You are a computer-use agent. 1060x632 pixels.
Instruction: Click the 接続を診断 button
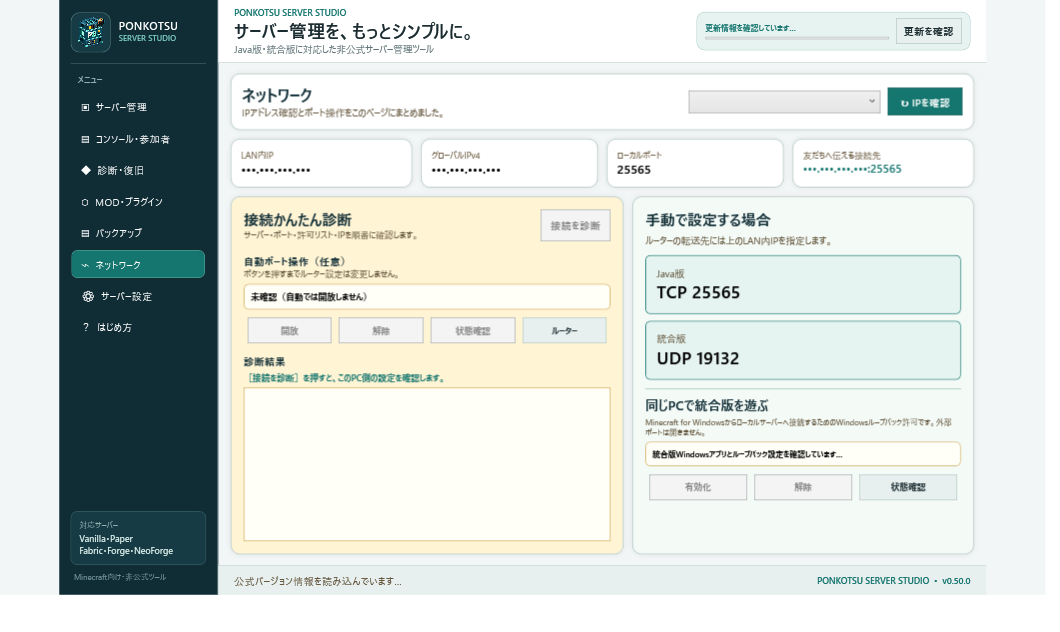coord(575,226)
